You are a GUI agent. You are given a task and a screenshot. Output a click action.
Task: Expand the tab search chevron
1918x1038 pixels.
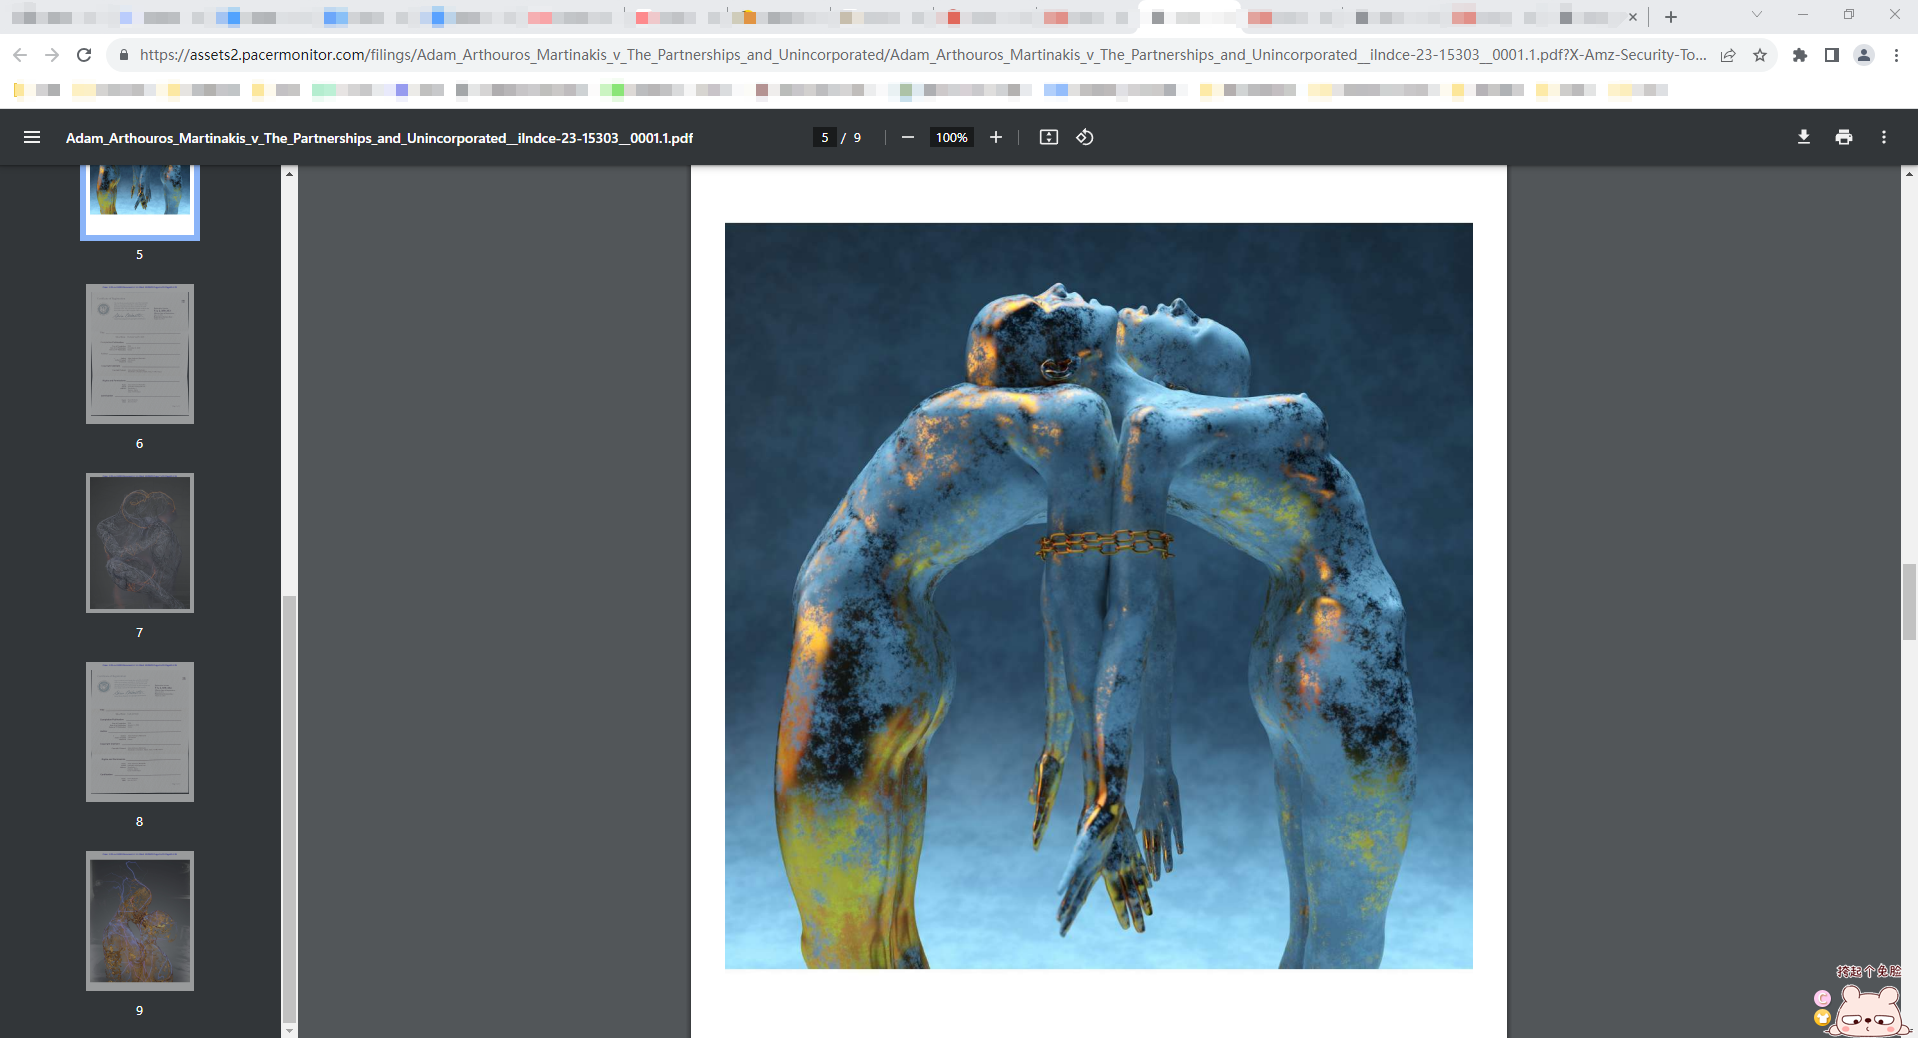1756,15
